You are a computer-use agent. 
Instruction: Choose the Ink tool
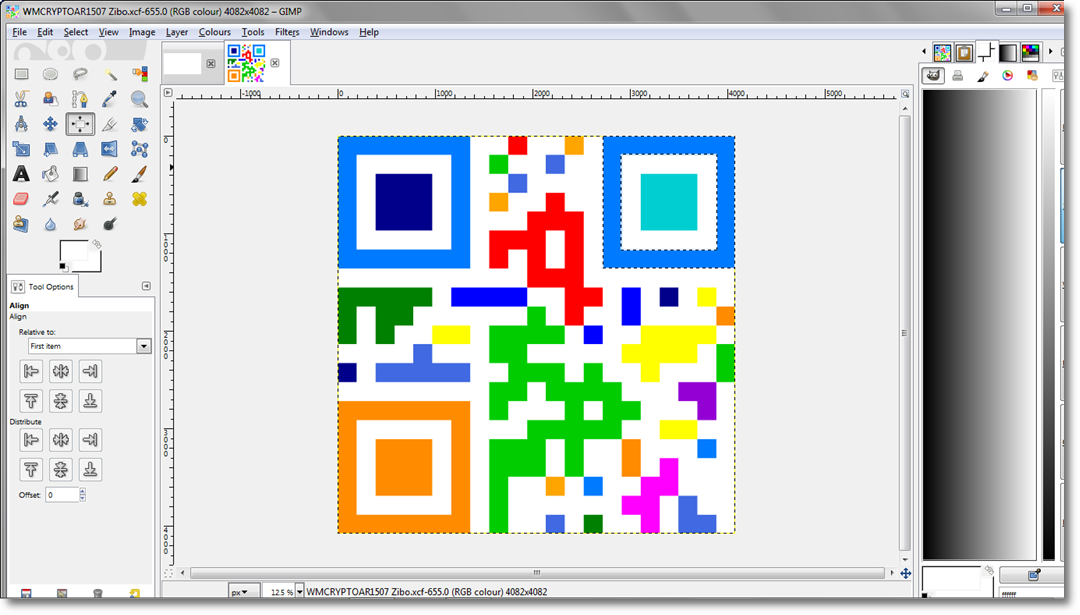click(80, 199)
